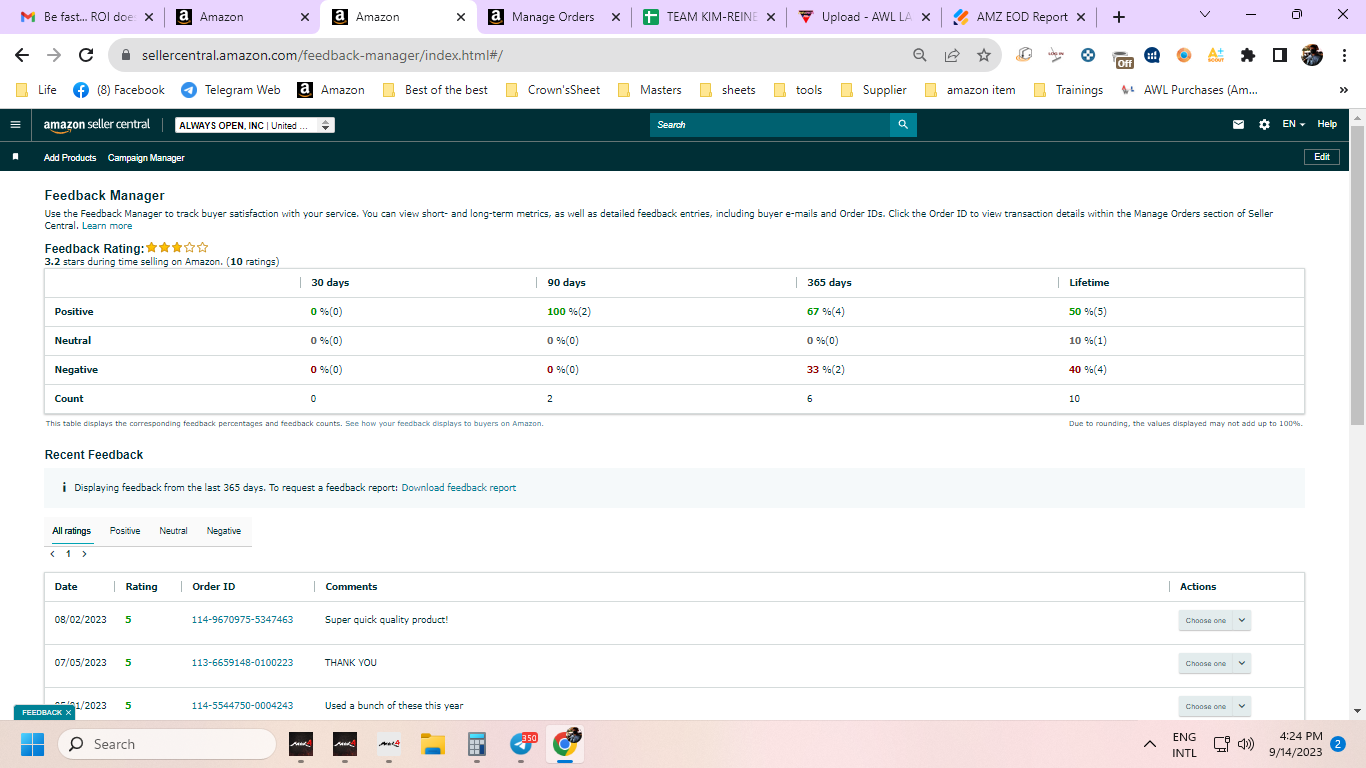This screenshot has width=1366, height=768.
Task: Click the Learn more link
Action: tap(107, 226)
